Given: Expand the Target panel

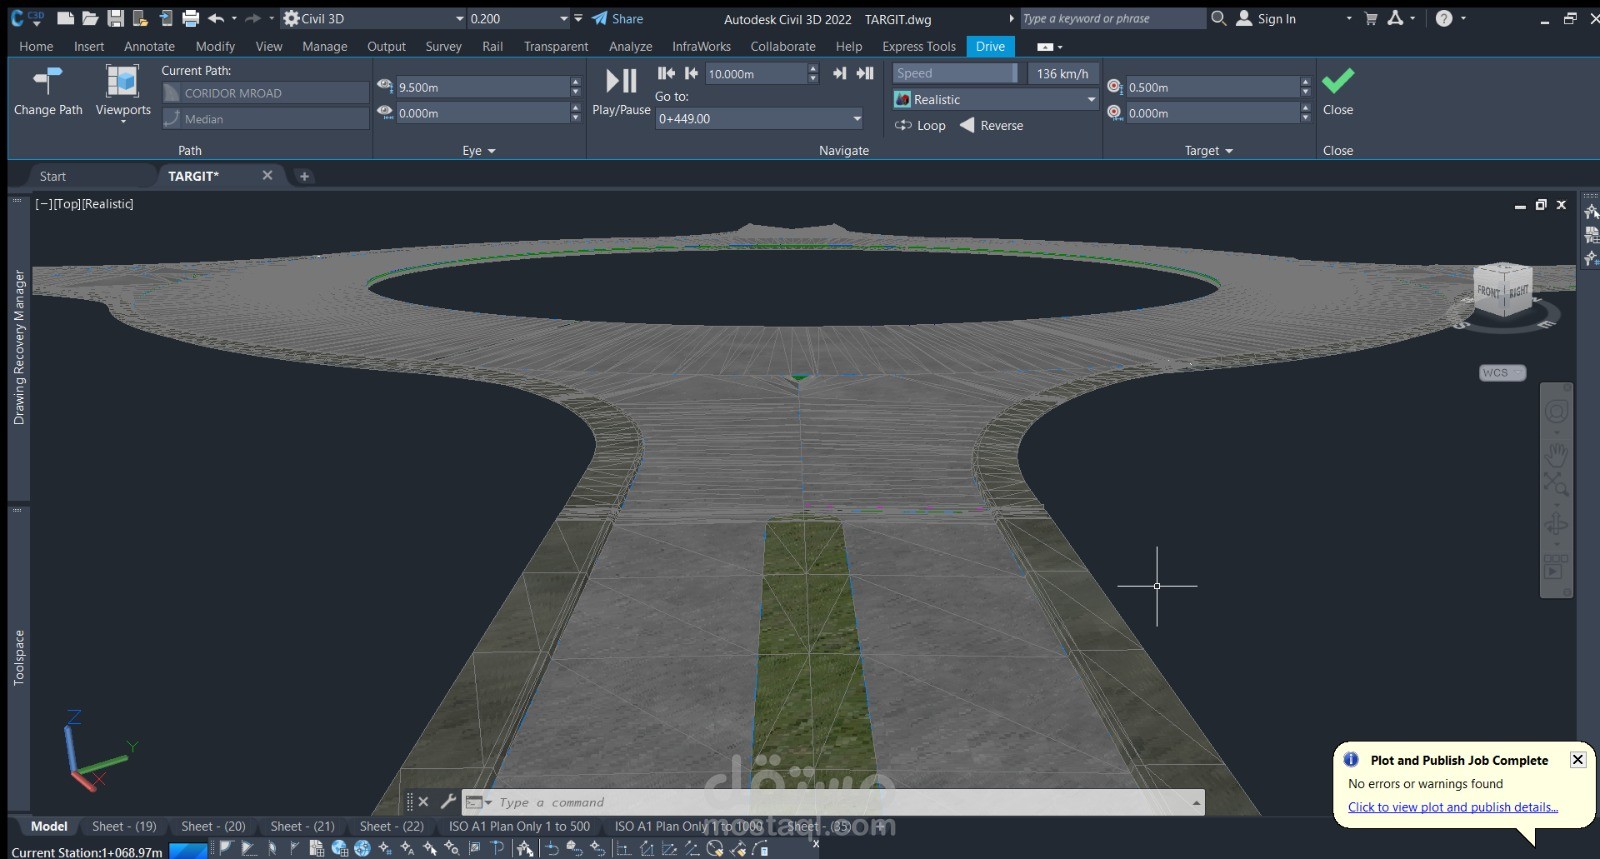Looking at the screenshot, I should pos(1209,150).
